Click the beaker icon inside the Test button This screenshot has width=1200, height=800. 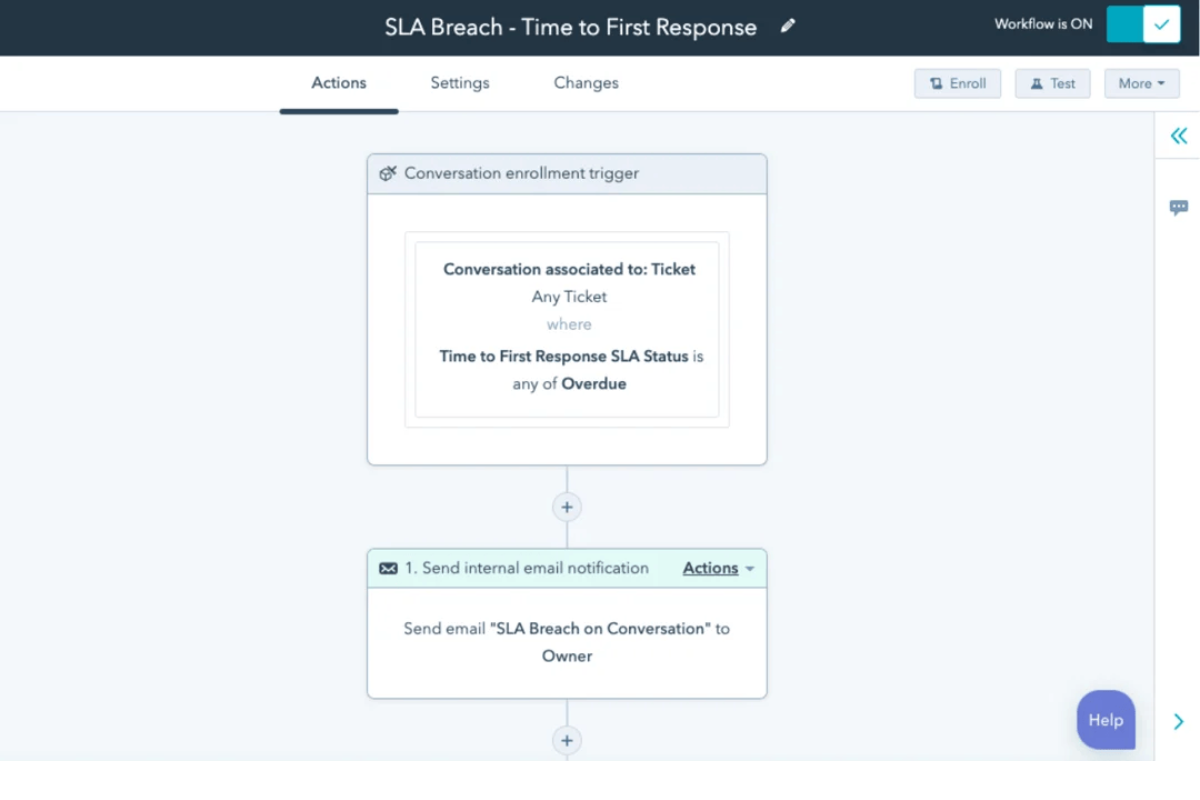tap(1036, 84)
